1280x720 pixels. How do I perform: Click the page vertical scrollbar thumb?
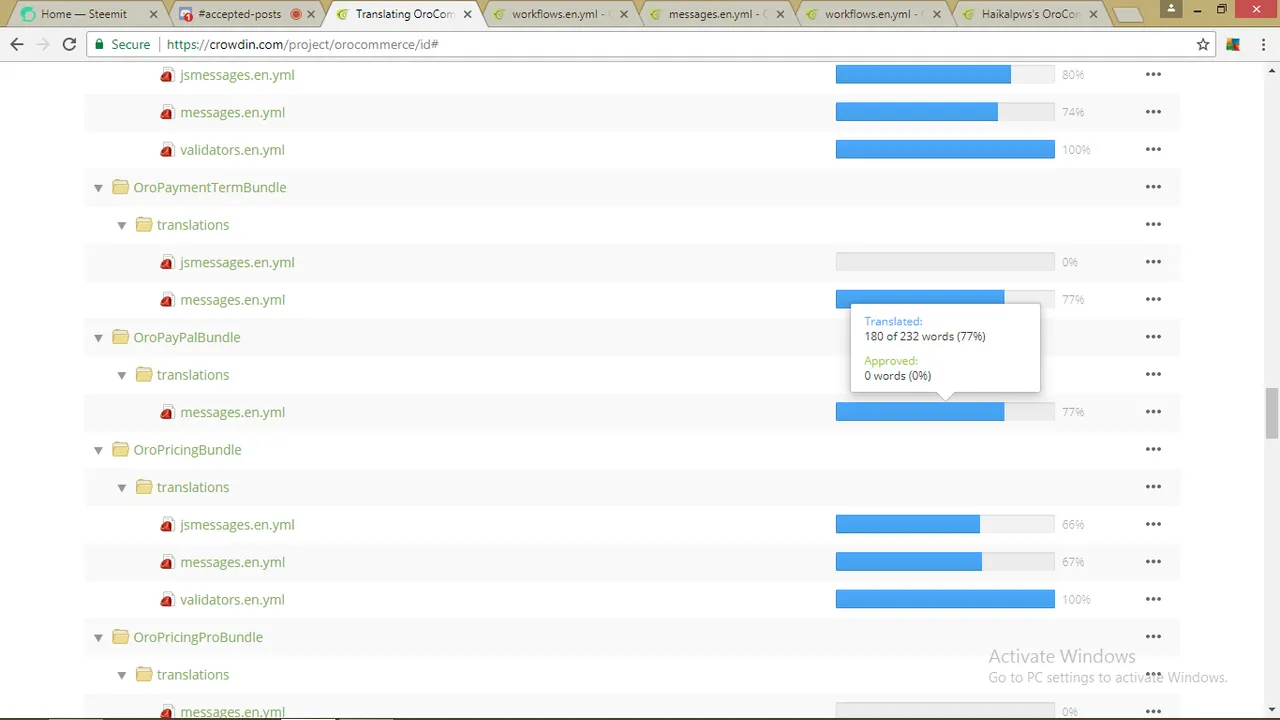pos(1272,413)
